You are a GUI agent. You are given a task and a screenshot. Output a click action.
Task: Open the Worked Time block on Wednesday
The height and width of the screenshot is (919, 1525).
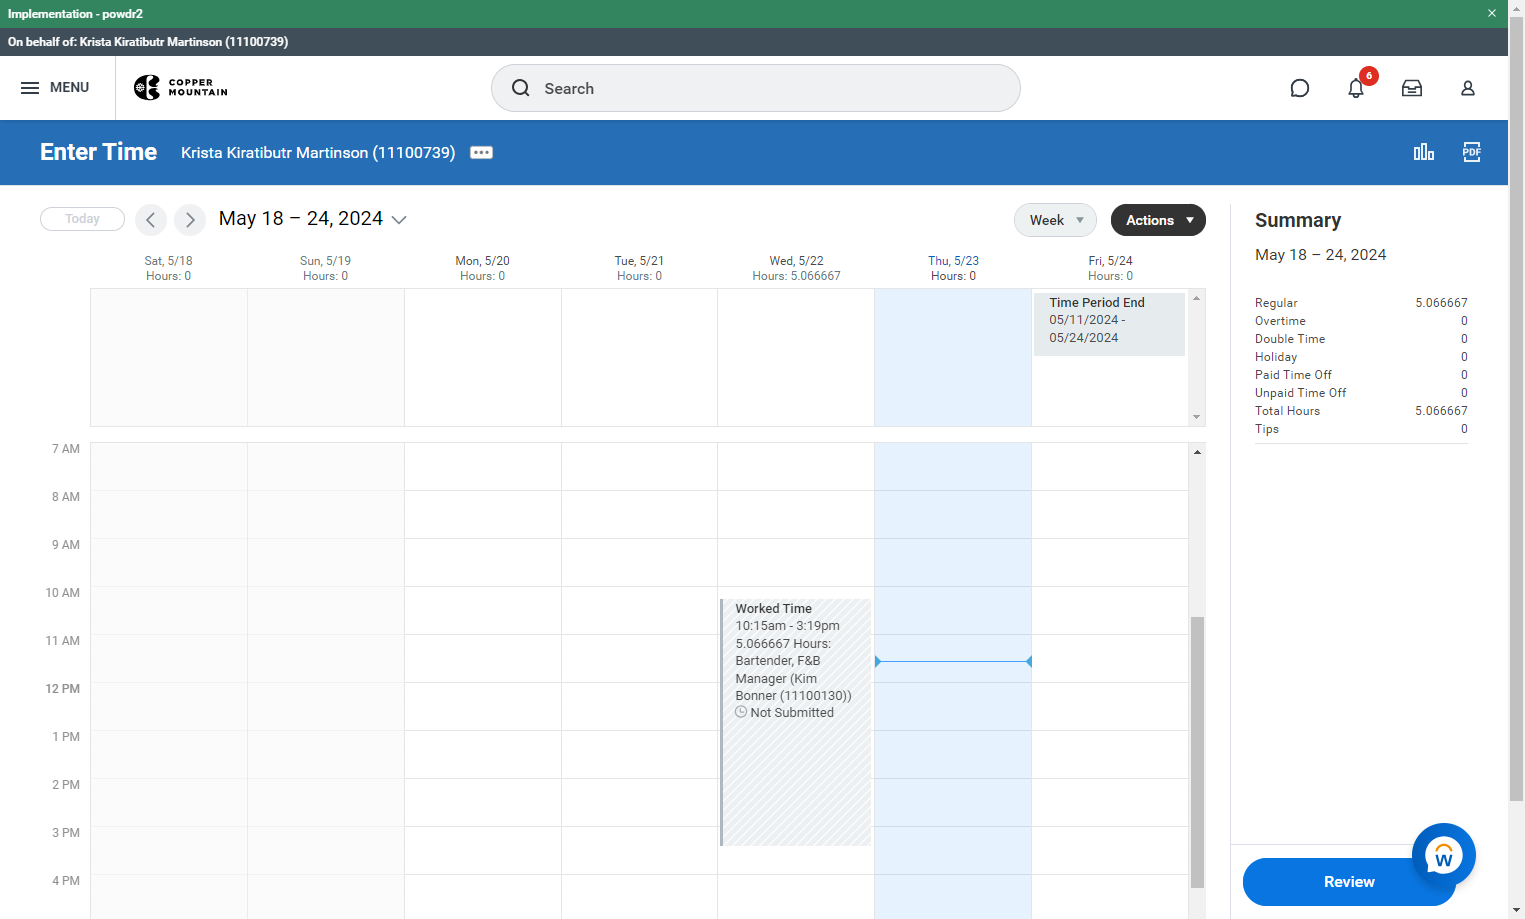(796, 722)
